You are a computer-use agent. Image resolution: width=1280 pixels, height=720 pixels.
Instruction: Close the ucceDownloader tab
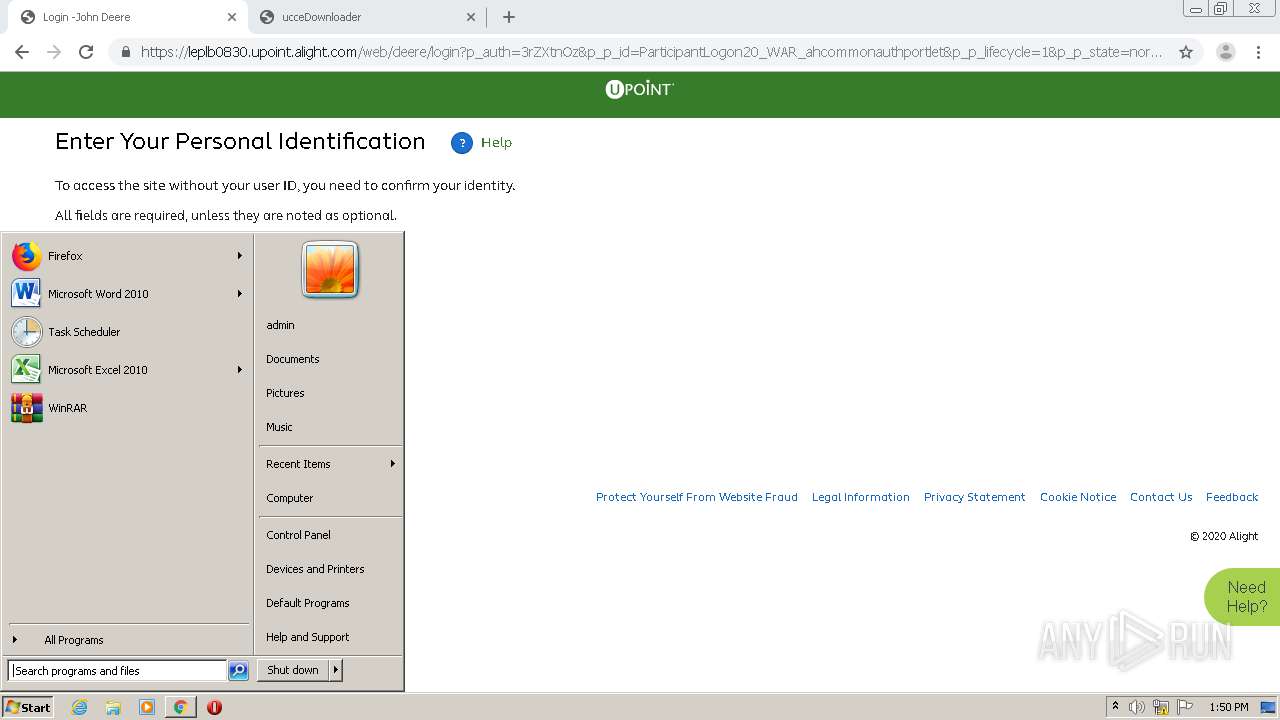click(x=472, y=17)
